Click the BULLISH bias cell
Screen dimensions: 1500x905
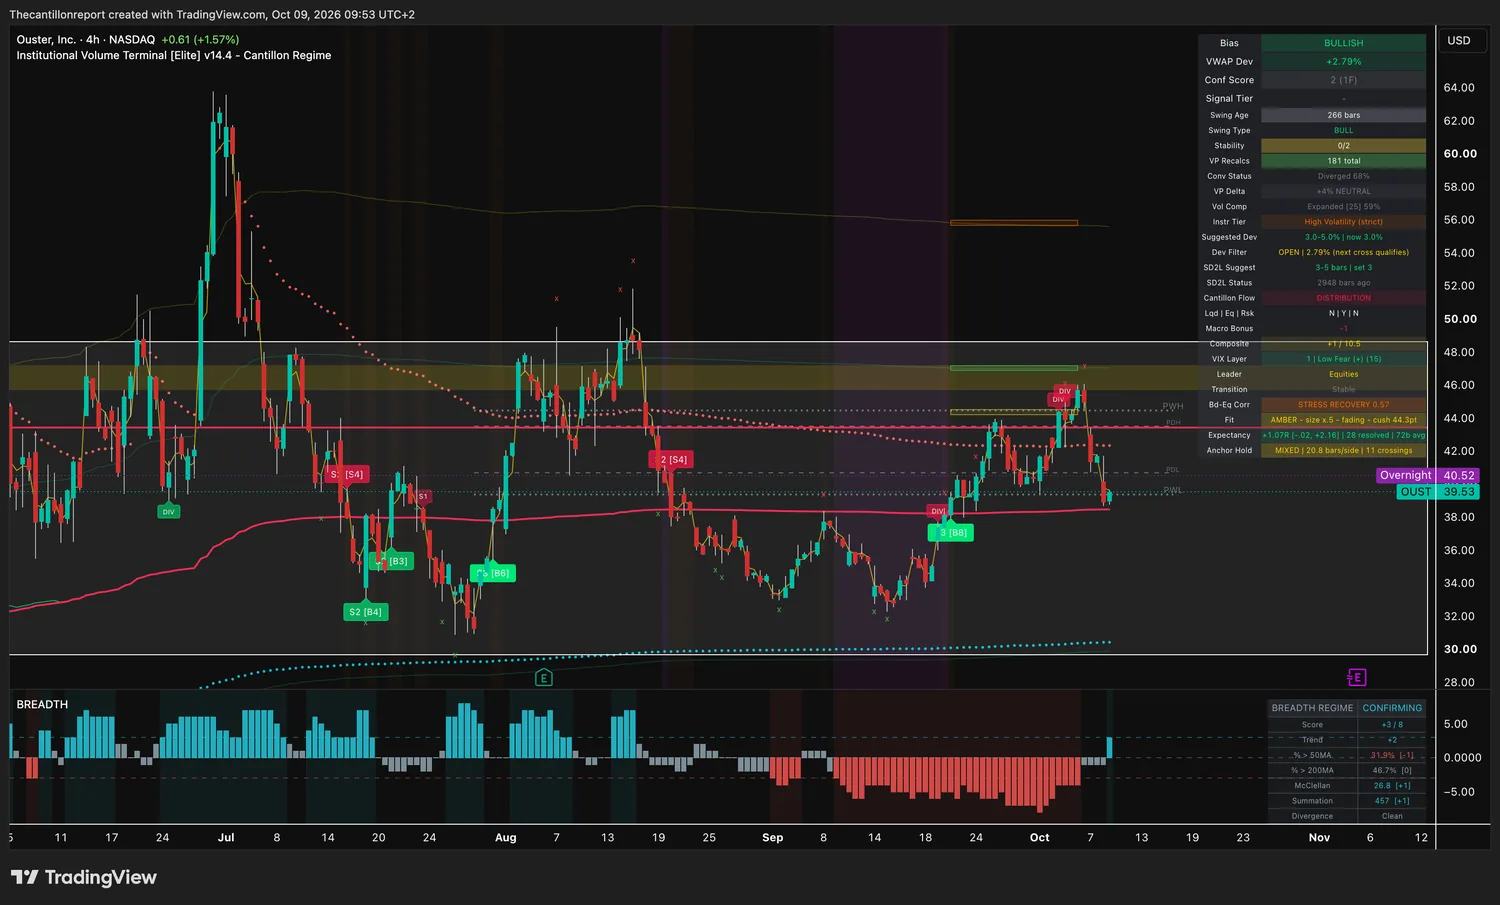1343,43
